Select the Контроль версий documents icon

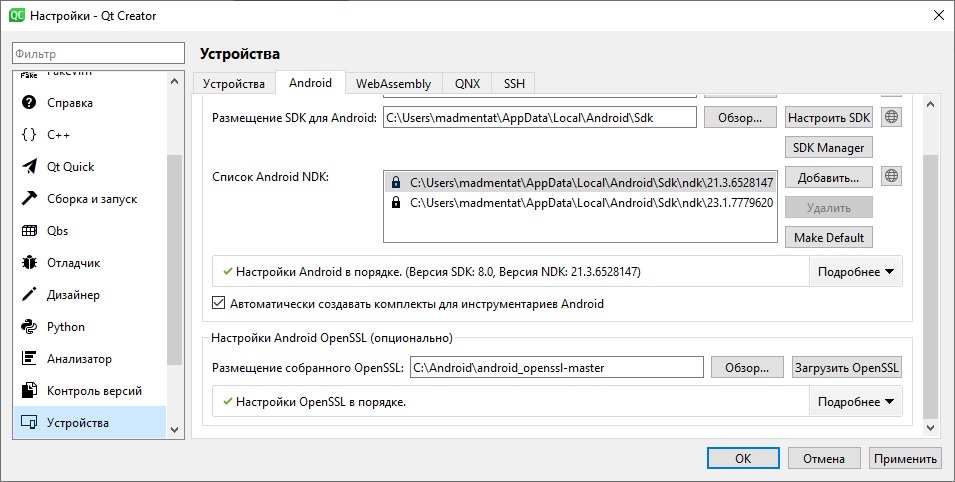click(29, 391)
